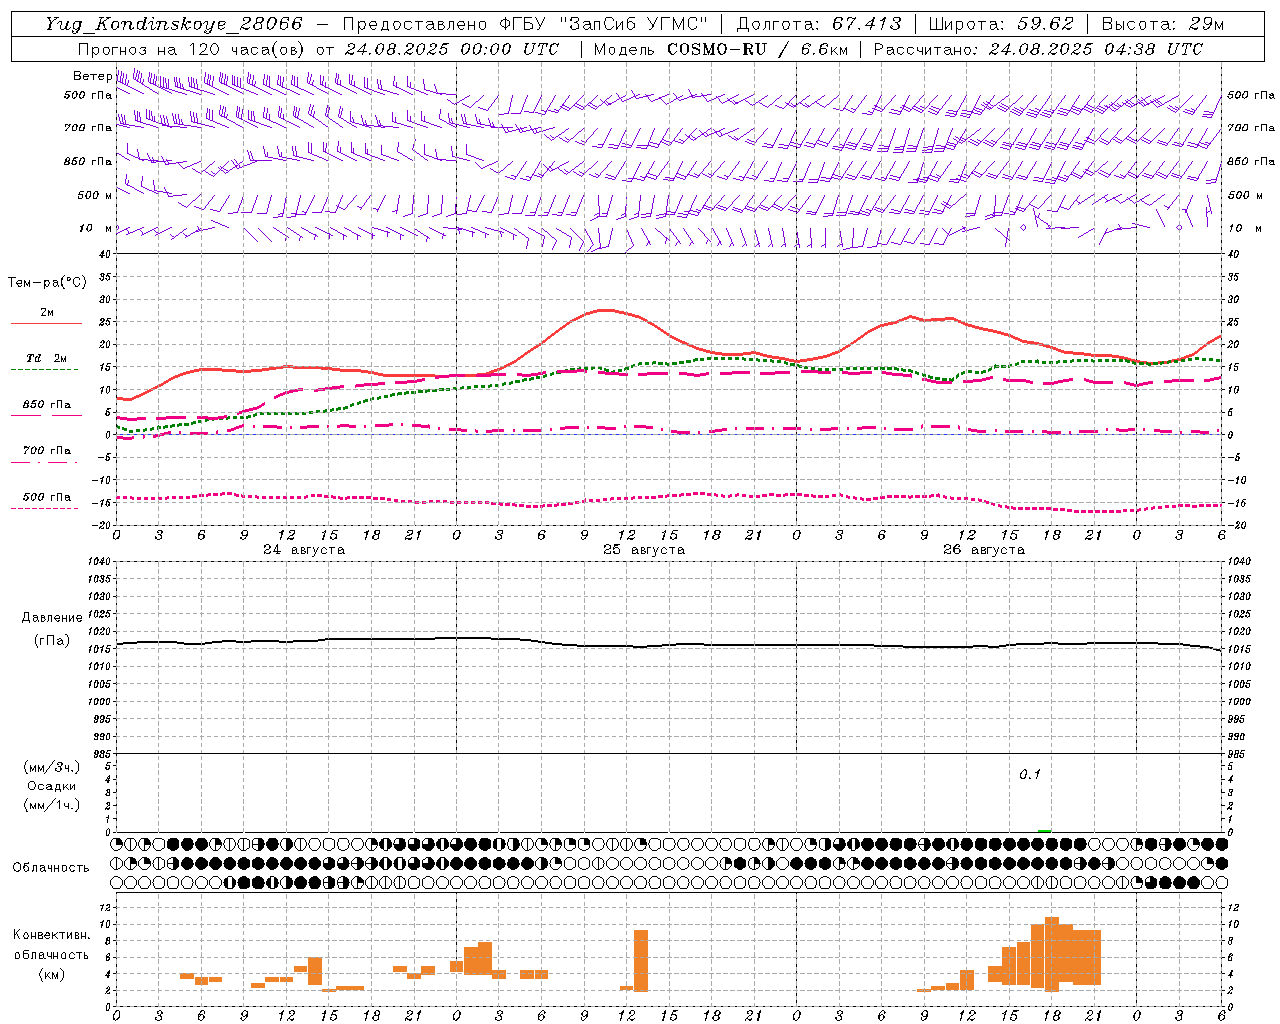Click the '(мм/3ч.)' precipitation unit label
Screen dimensions: 1280x1024
[52, 767]
